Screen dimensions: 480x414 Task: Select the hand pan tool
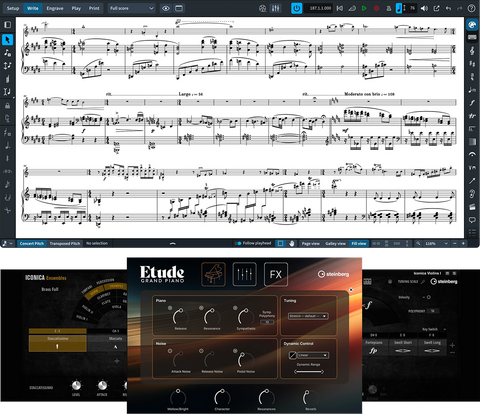292,243
